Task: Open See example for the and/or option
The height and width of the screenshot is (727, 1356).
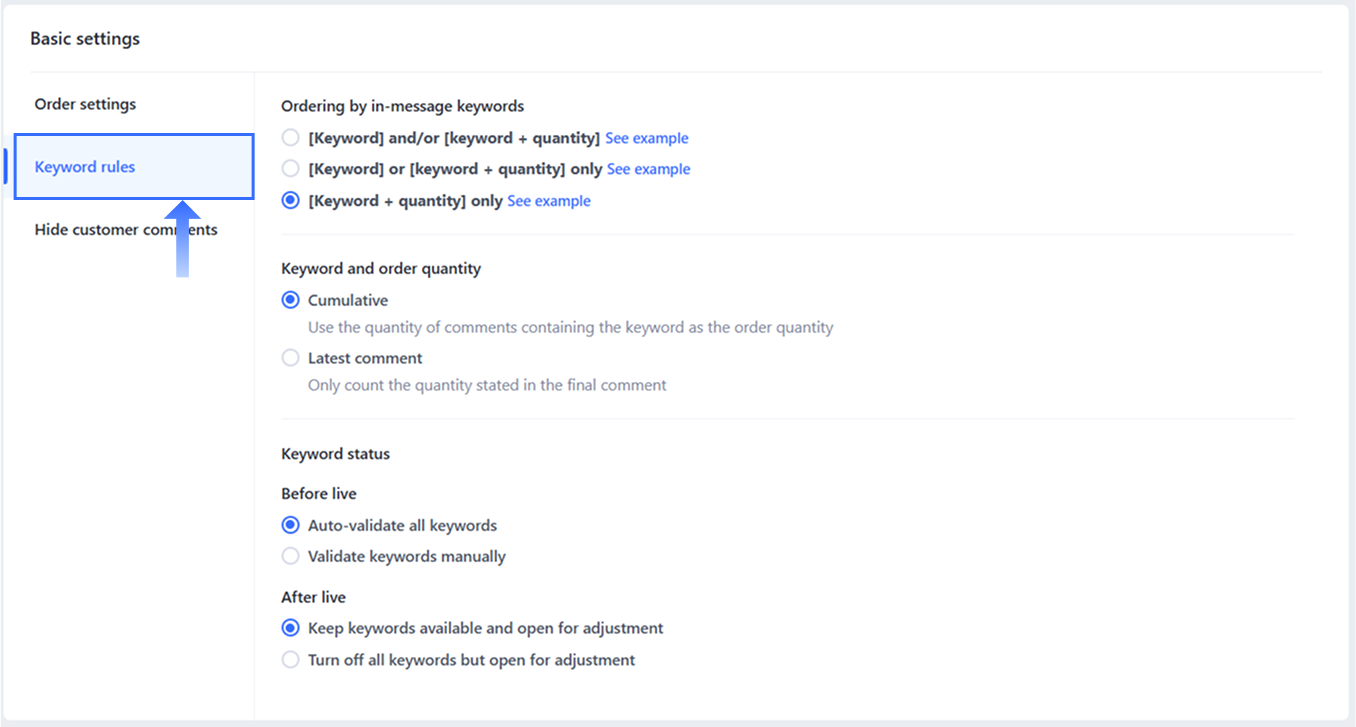Action: click(647, 138)
